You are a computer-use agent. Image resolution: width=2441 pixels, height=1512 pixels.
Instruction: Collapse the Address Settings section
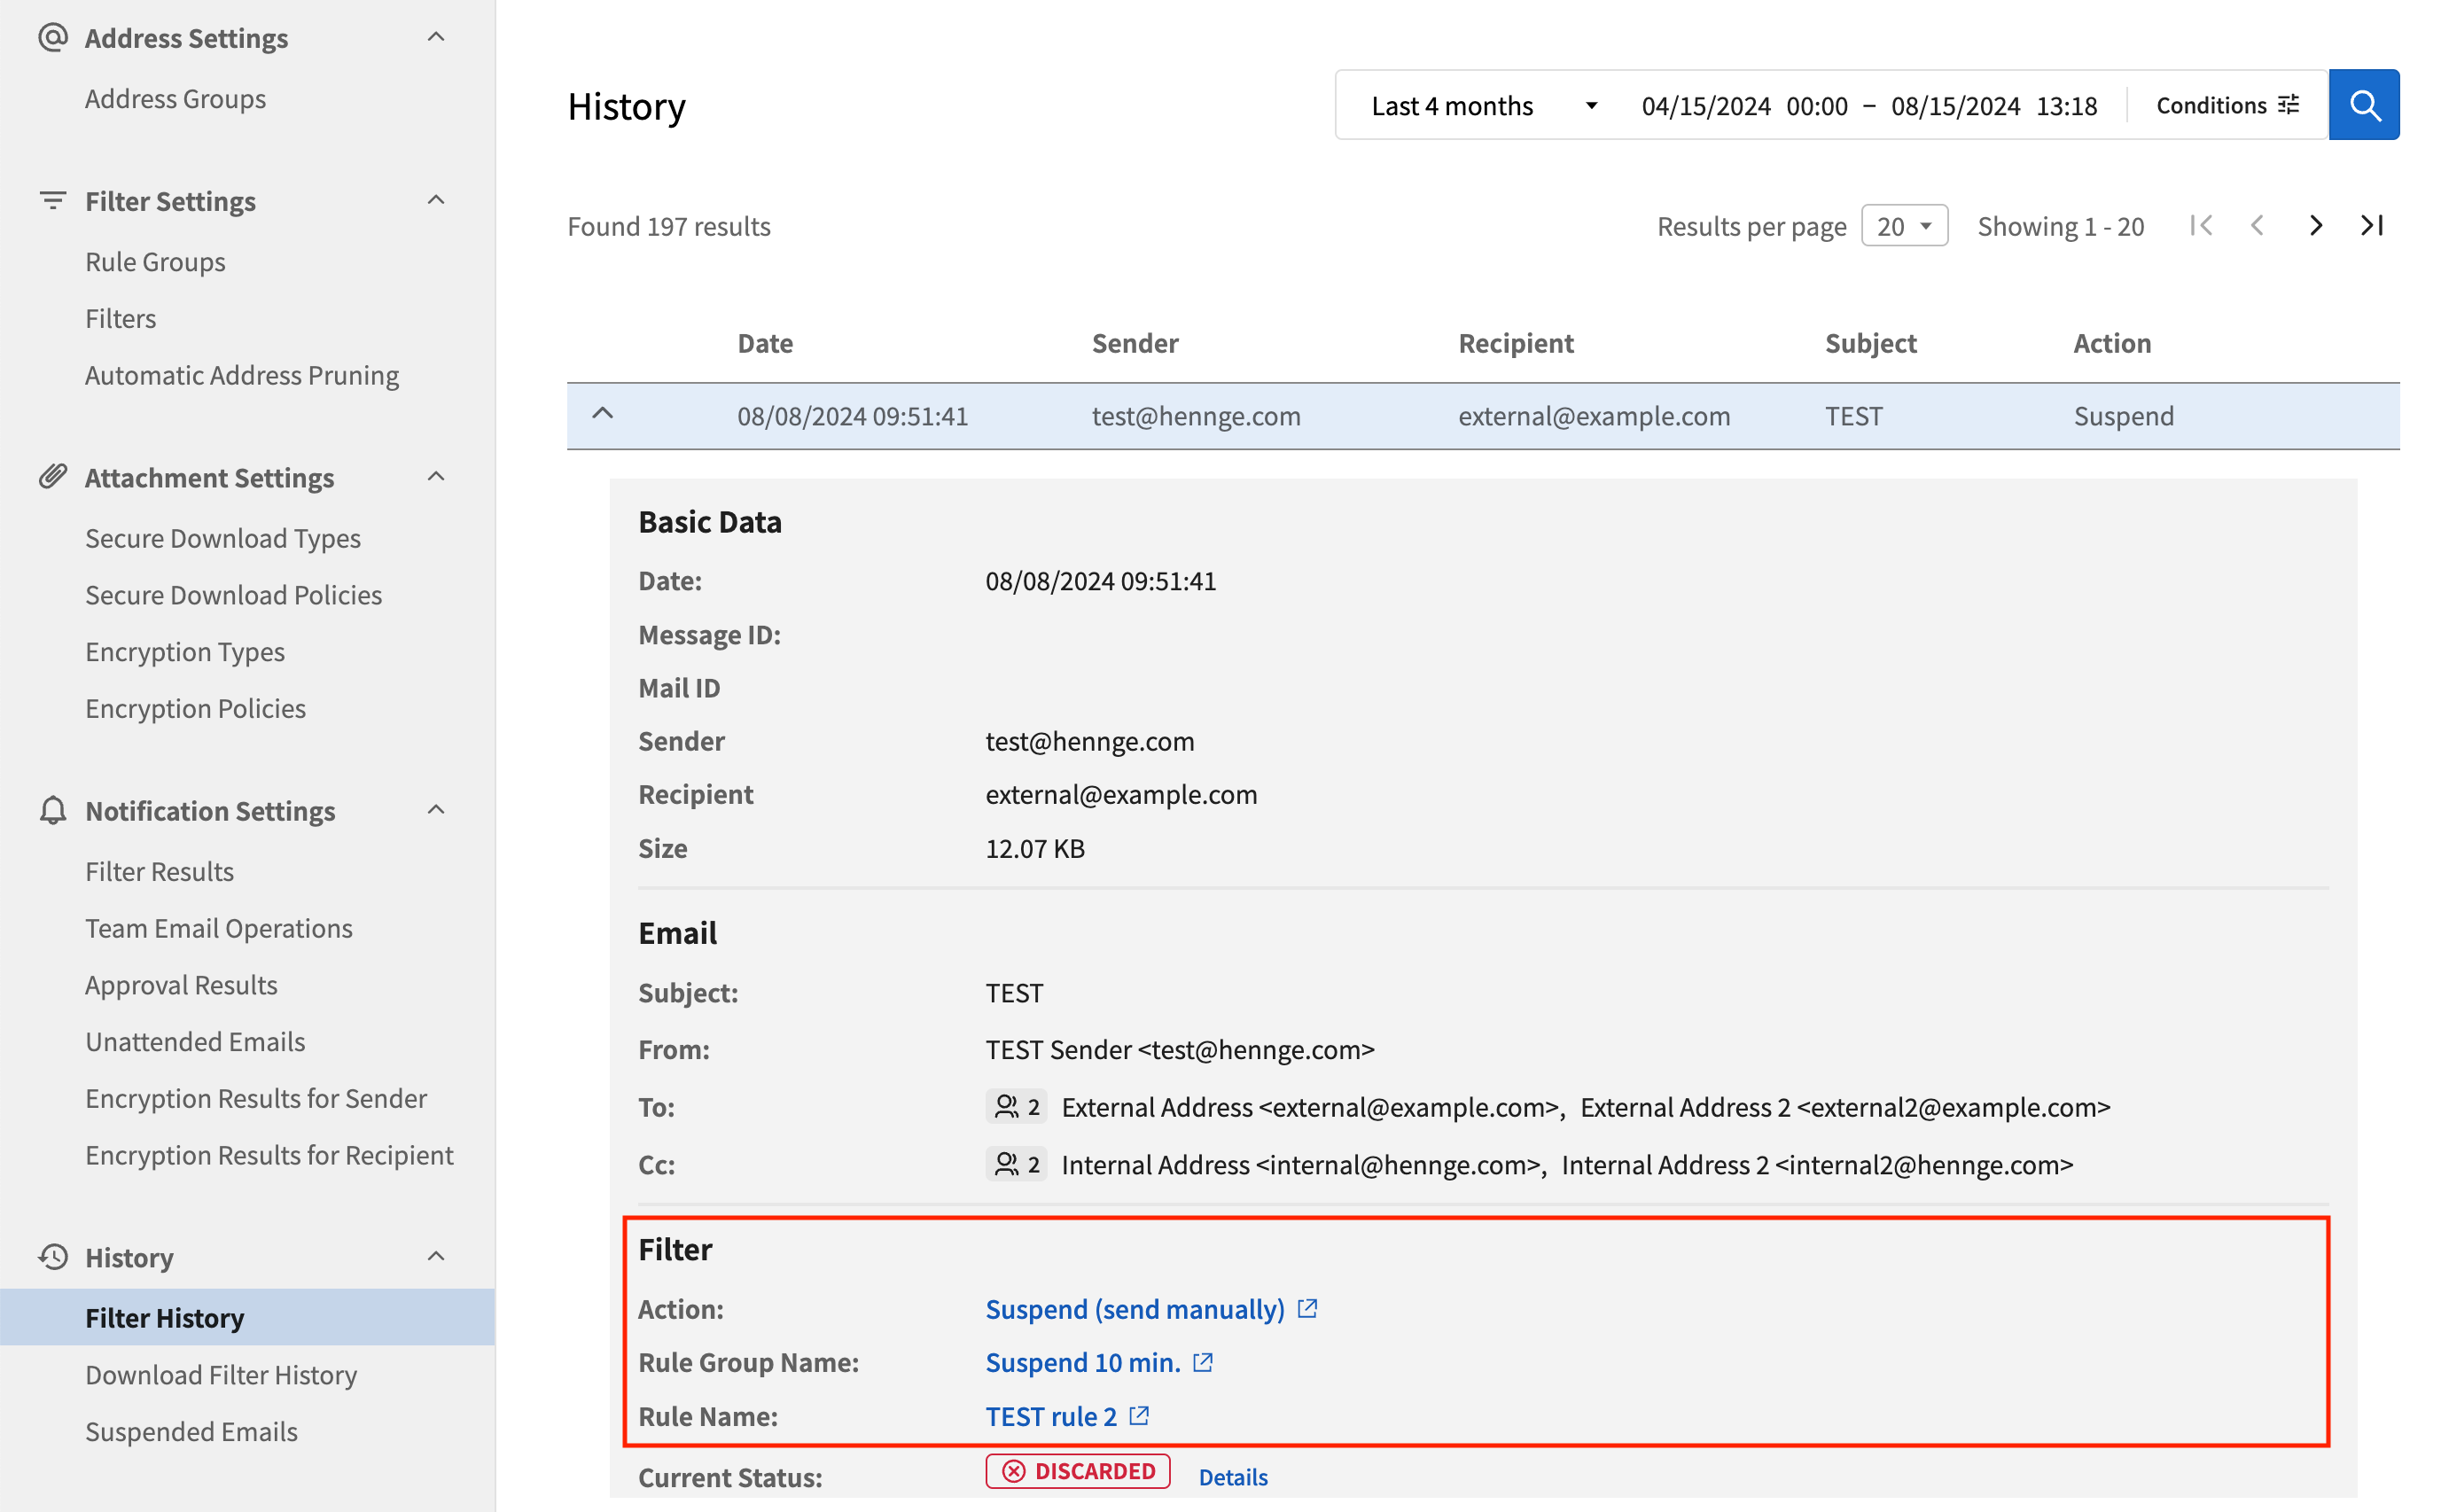436,37
